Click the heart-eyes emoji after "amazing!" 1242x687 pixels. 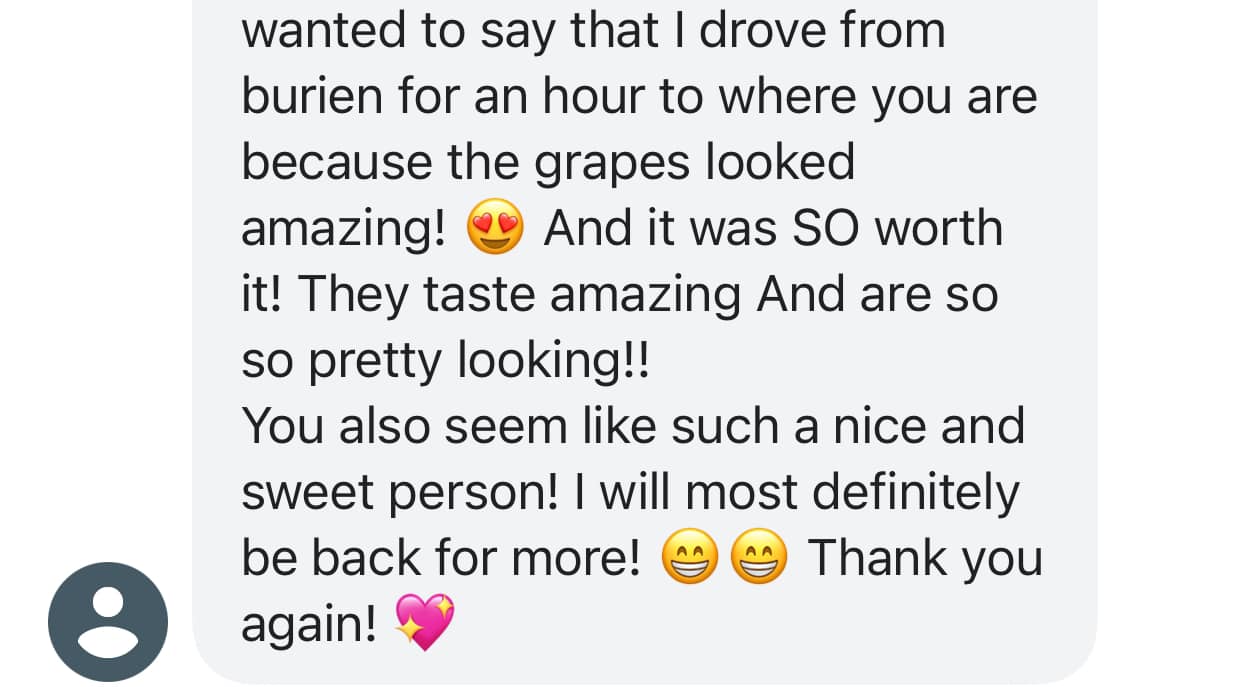point(495,228)
